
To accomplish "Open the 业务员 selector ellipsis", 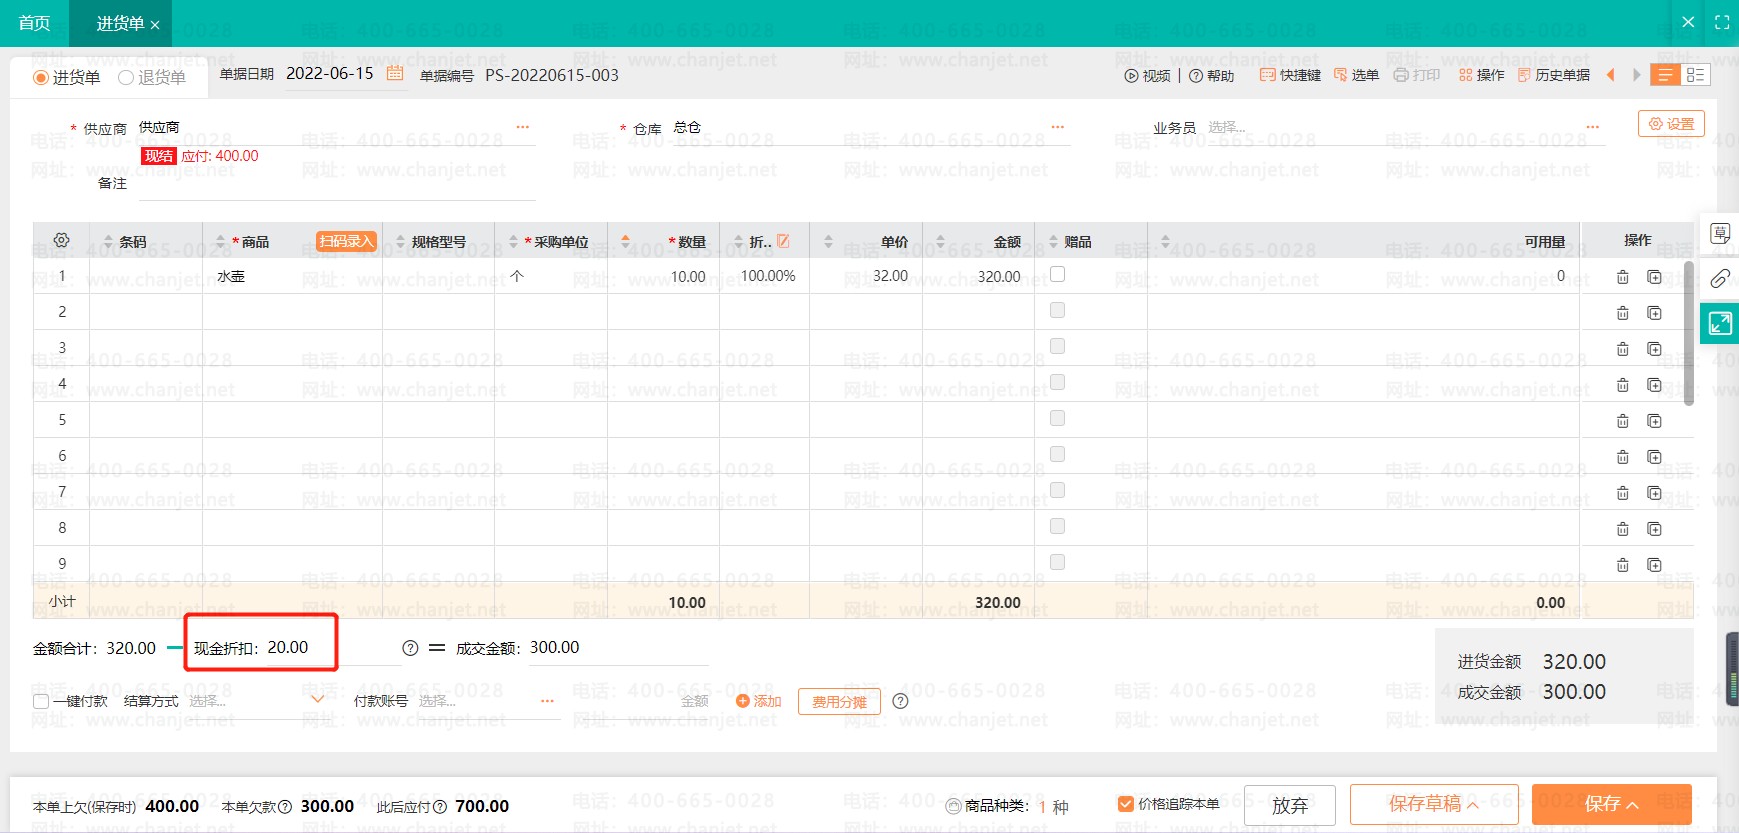I will (1593, 127).
